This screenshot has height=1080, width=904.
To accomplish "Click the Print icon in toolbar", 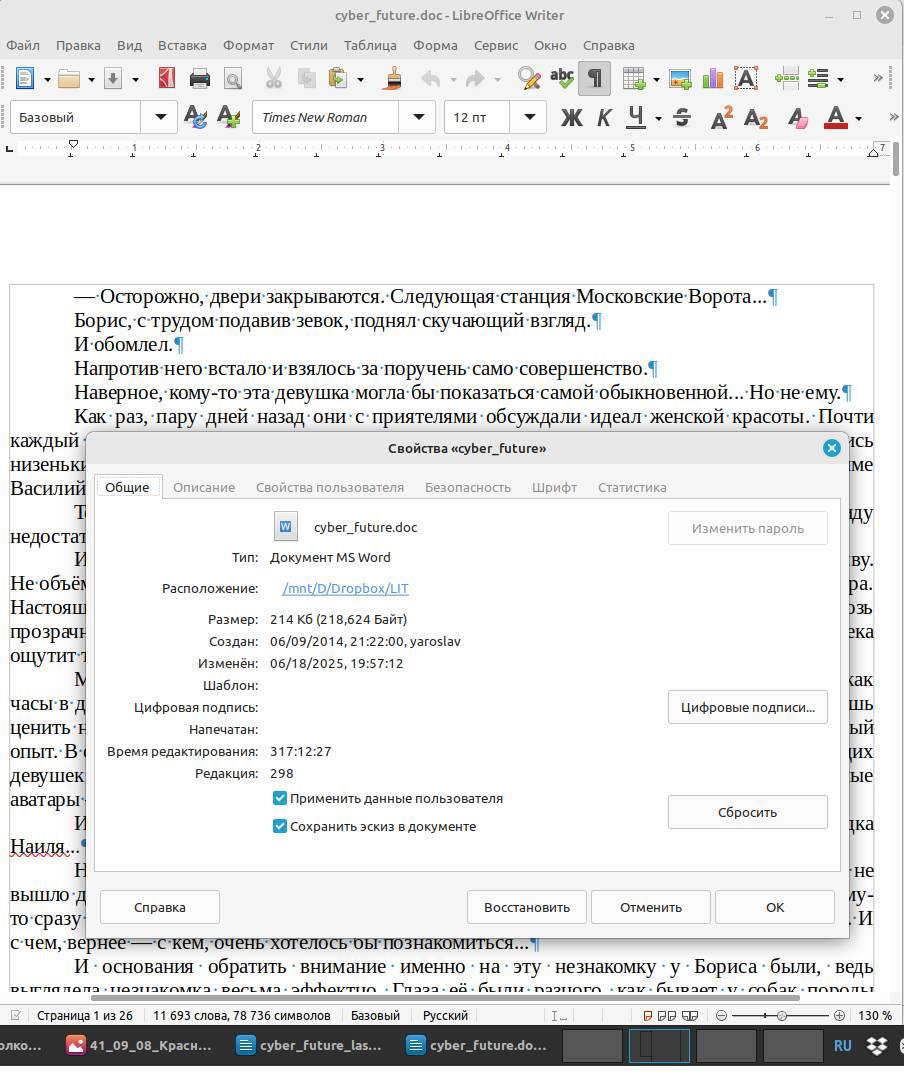I will pyautogui.click(x=200, y=79).
